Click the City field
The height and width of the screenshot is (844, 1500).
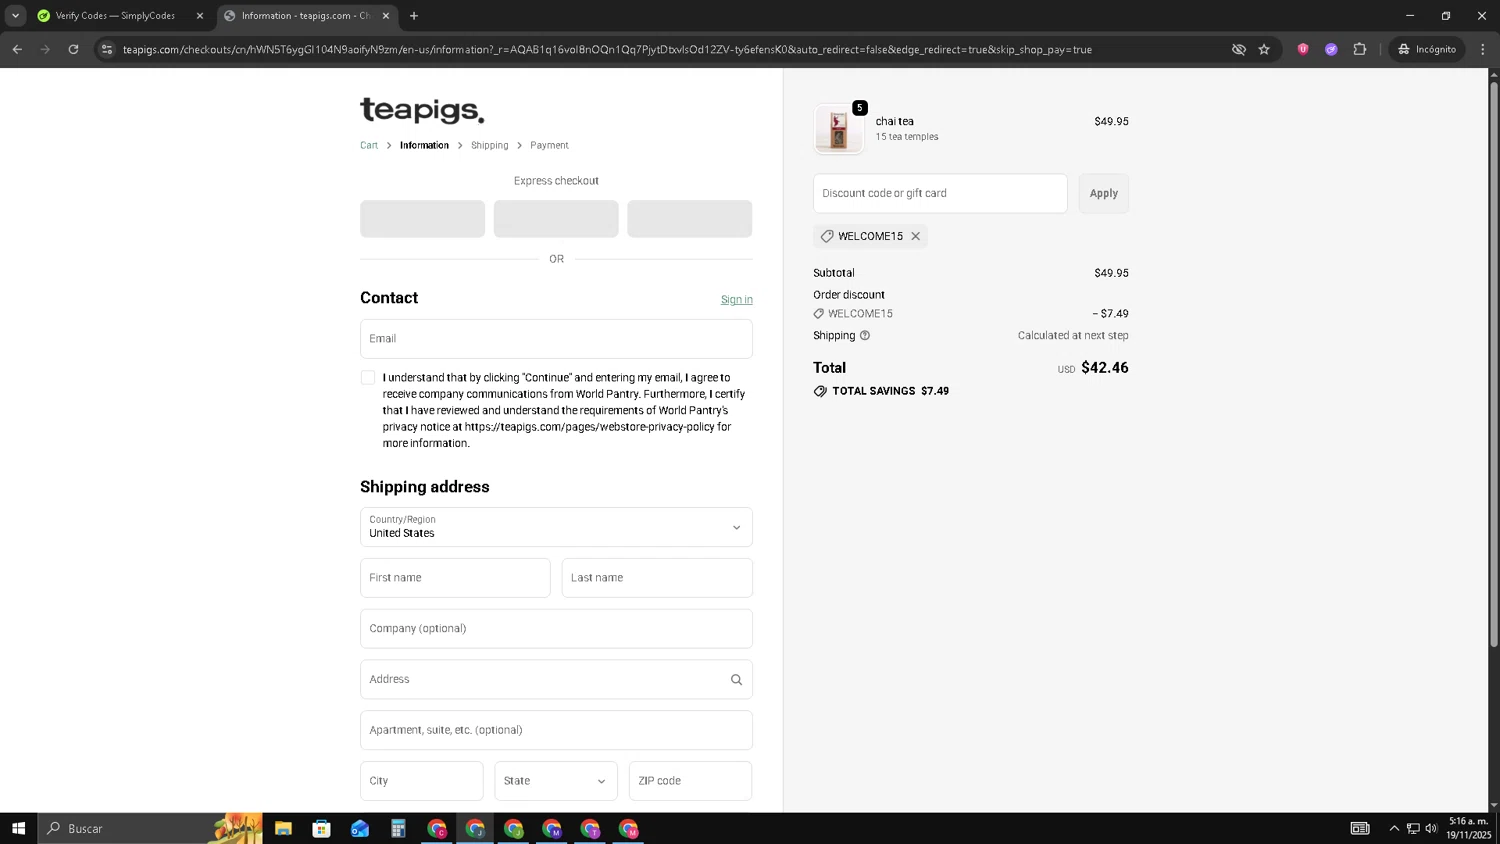pyautogui.click(x=421, y=781)
